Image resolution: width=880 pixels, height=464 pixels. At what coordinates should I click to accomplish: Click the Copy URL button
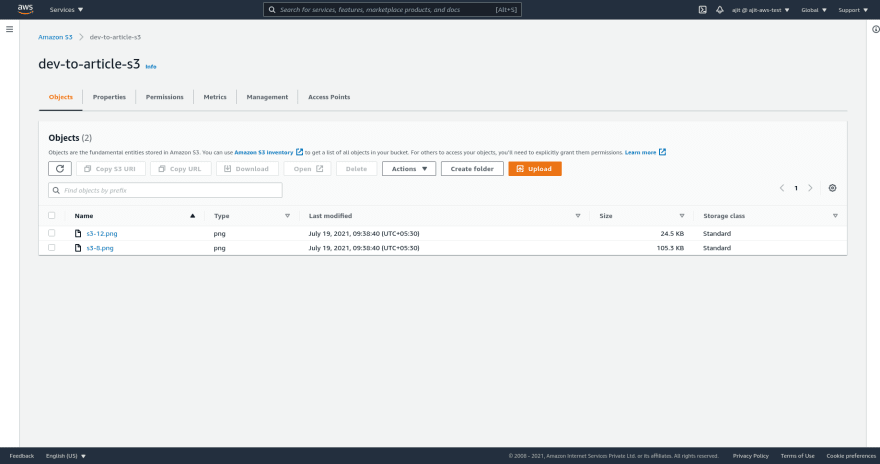click(181, 168)
